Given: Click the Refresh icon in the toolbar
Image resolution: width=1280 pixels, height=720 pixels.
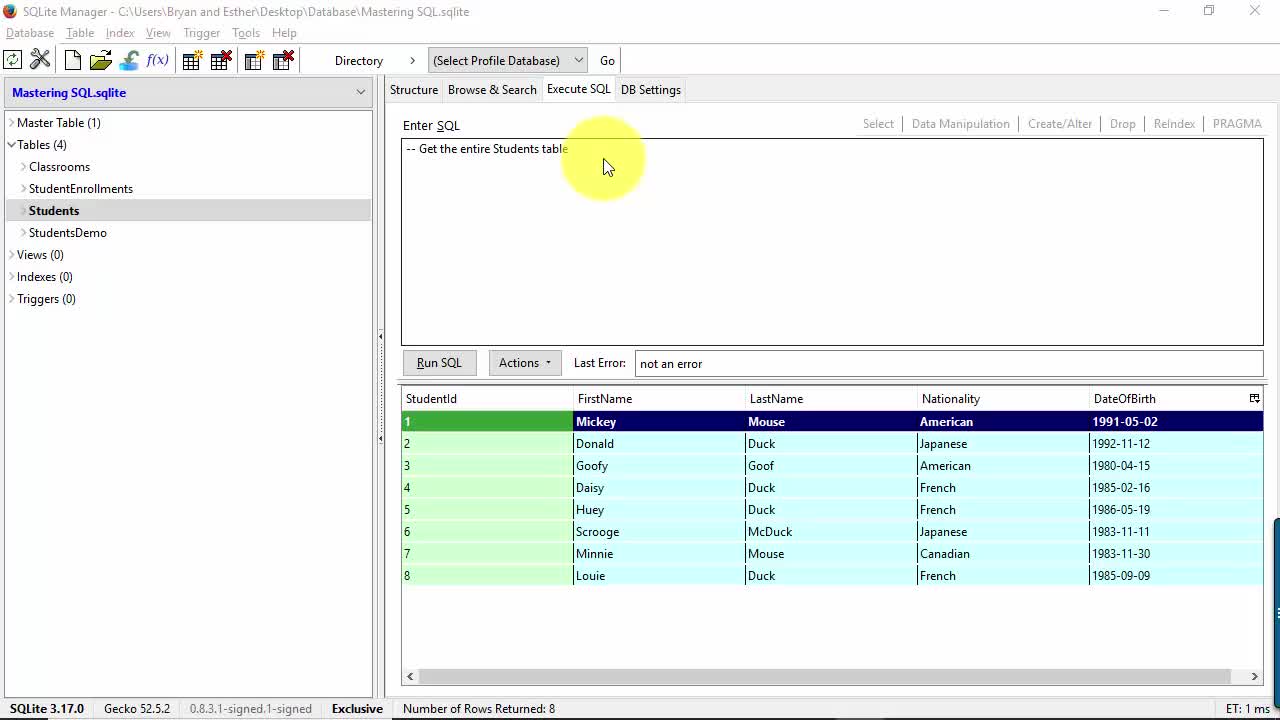Looking at the screenshot, I should 13,60.
